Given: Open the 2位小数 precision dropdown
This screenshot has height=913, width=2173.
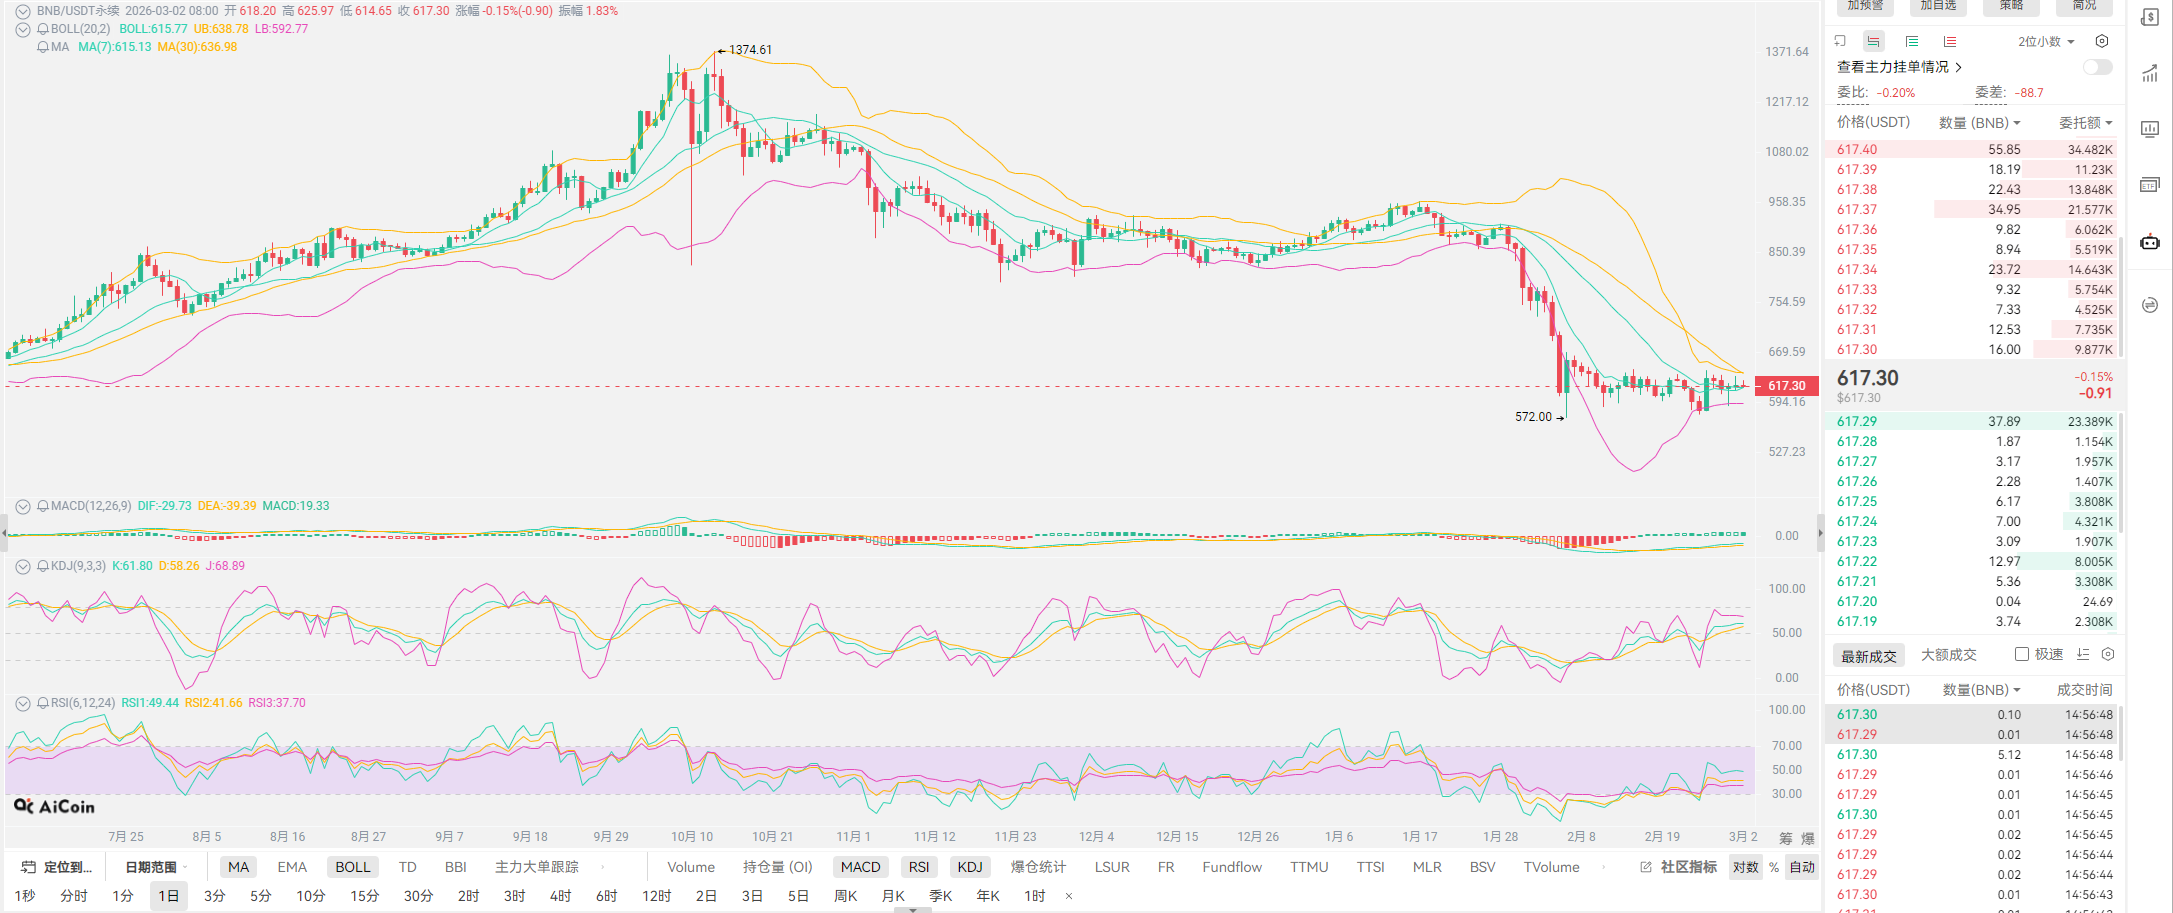Looking at the screenshot, I should (x=2045, y=41).
